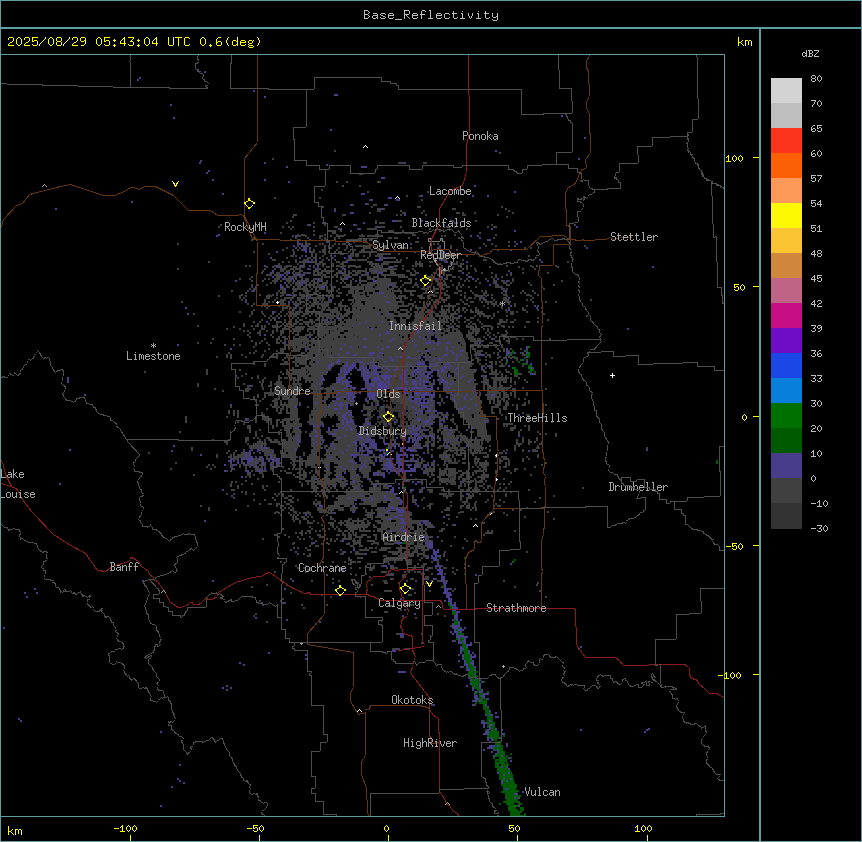Click the Sylvan map label
The height and width of the screenshot is (842, 862).
tap(391, 245)
